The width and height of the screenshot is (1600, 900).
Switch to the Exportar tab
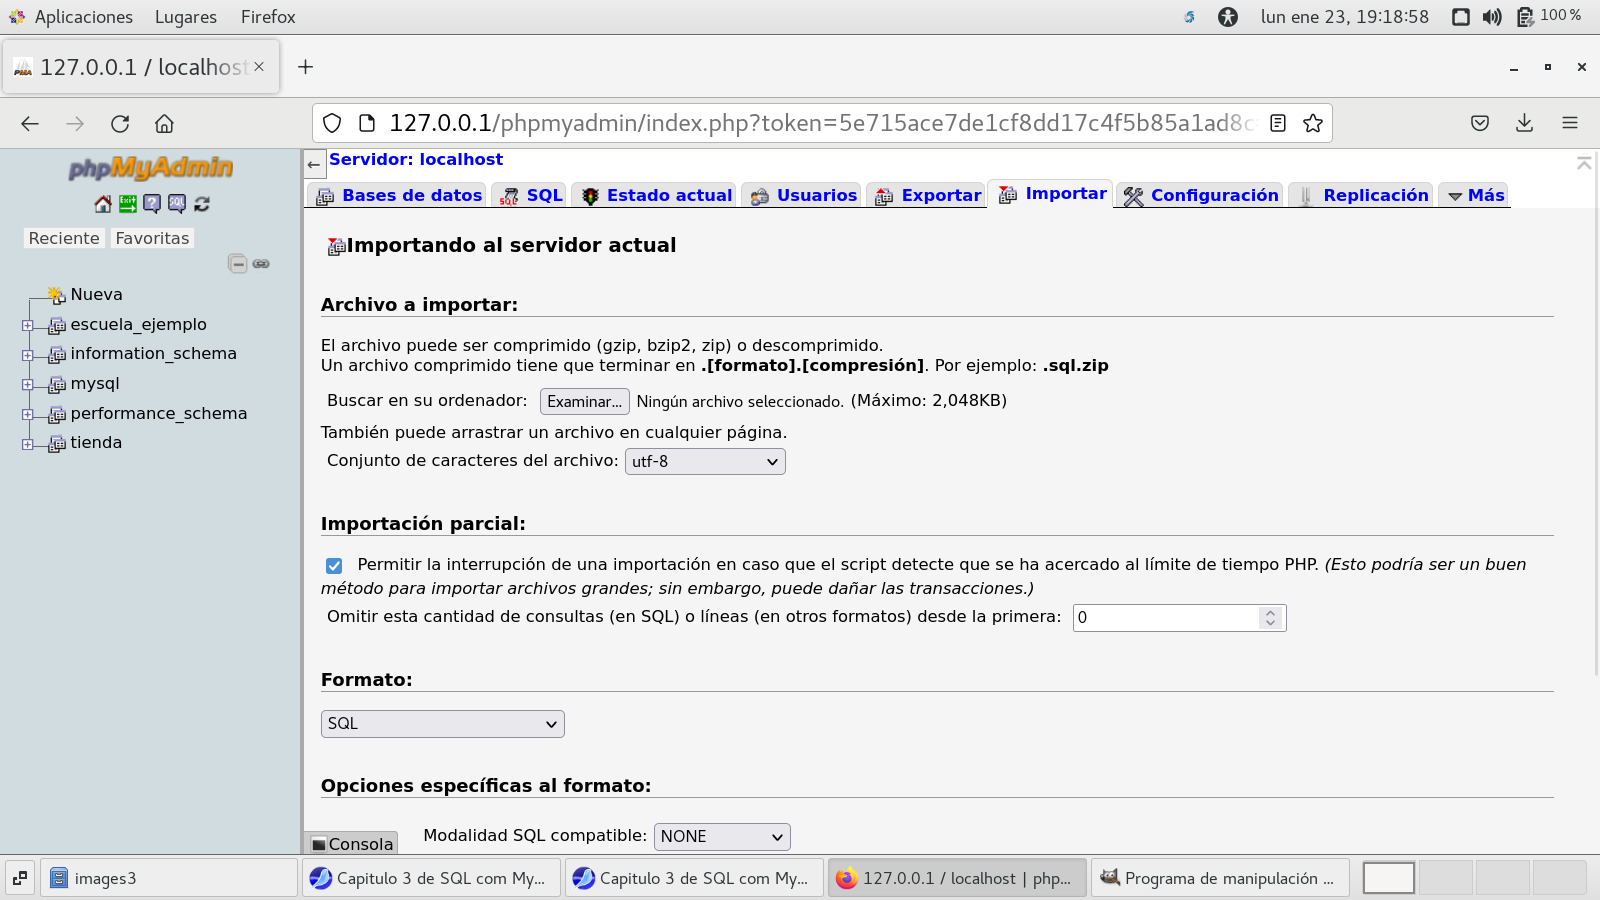click(x=927, y=196)
